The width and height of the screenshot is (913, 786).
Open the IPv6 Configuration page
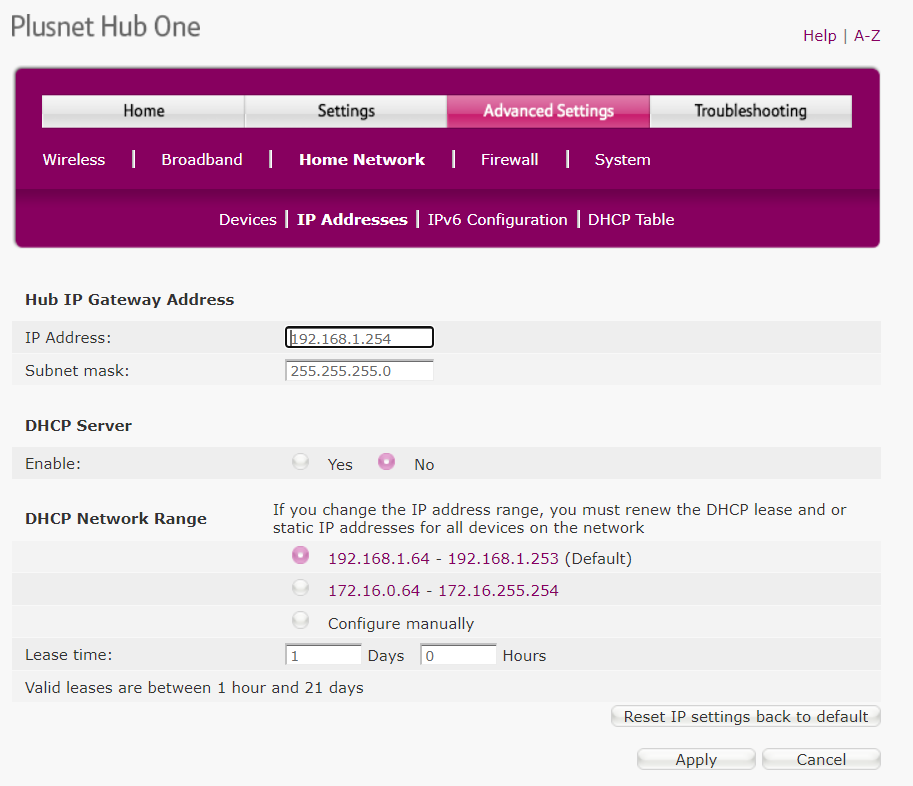coord(497,219)
